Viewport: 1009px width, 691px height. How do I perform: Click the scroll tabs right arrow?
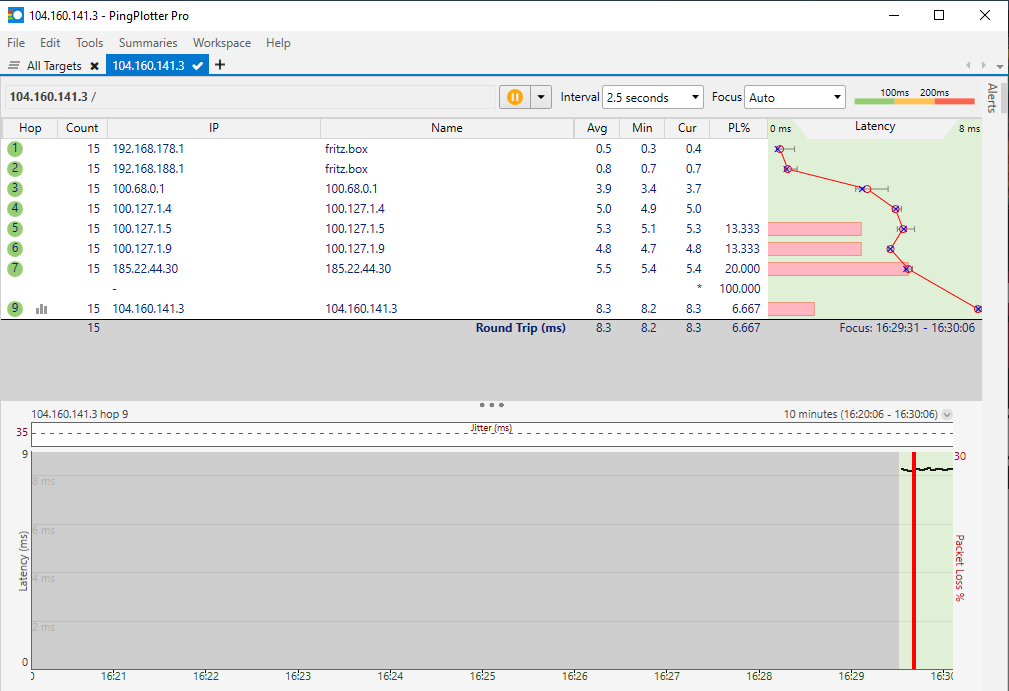pos(983,65)
